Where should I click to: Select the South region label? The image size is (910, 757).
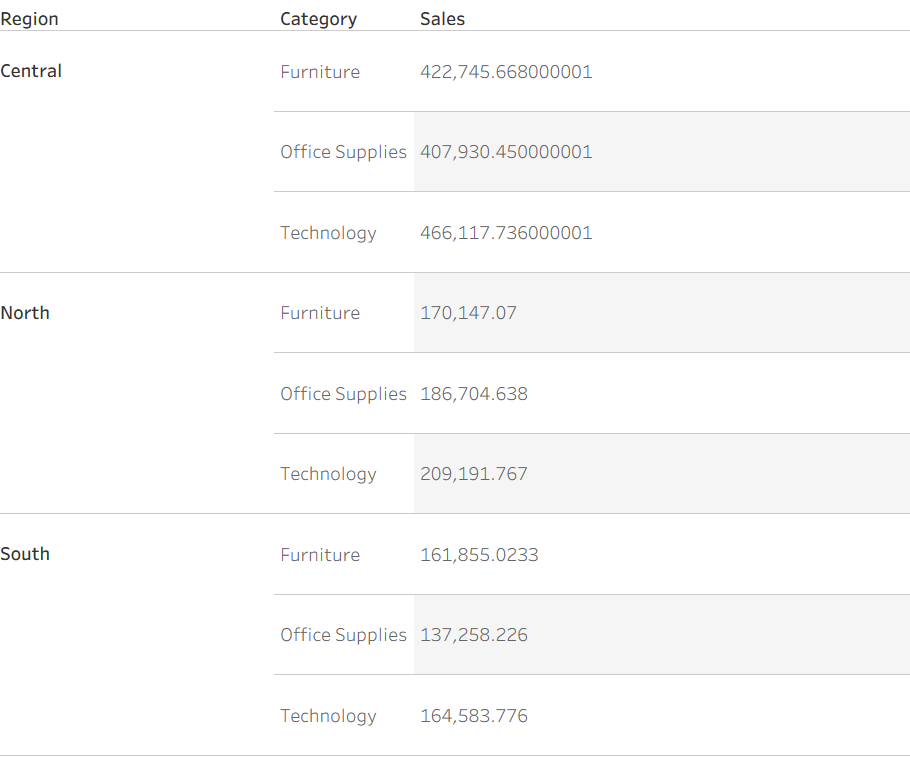[x=25, y=554]
